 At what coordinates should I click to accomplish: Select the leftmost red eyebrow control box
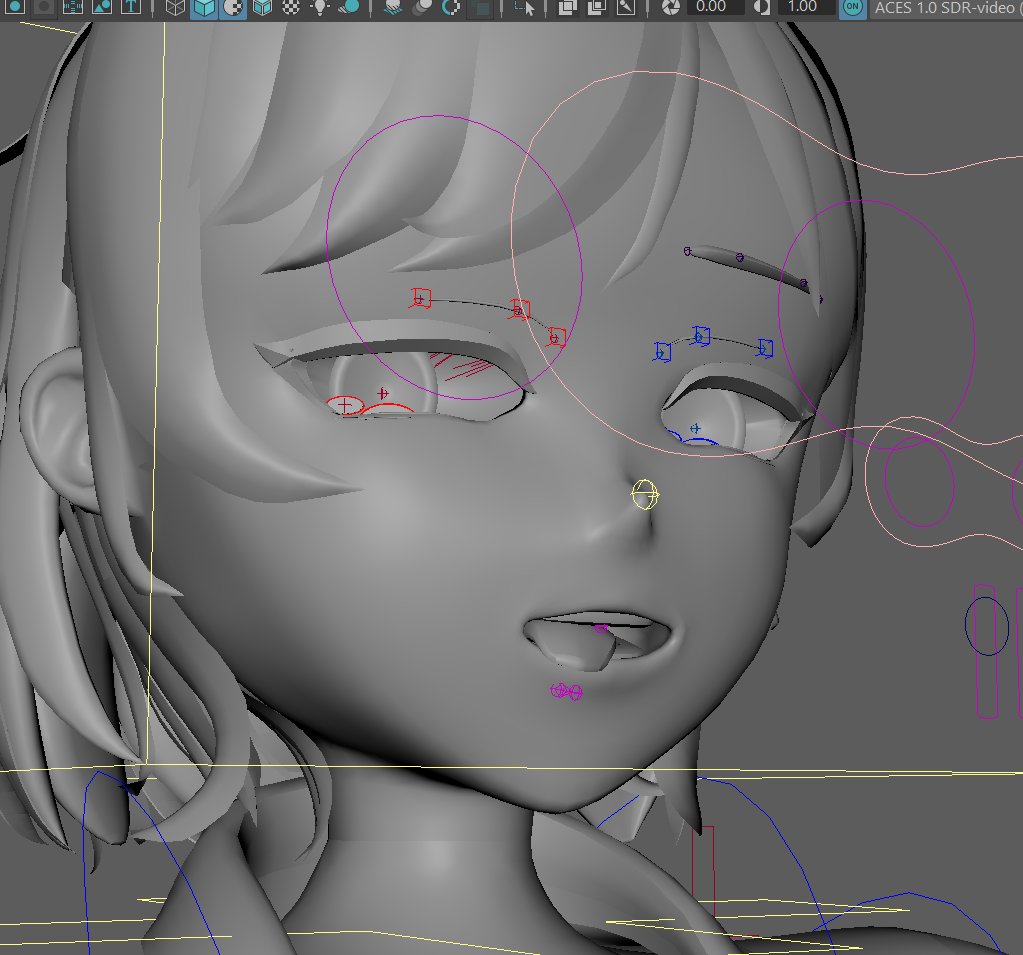(421, 299)
